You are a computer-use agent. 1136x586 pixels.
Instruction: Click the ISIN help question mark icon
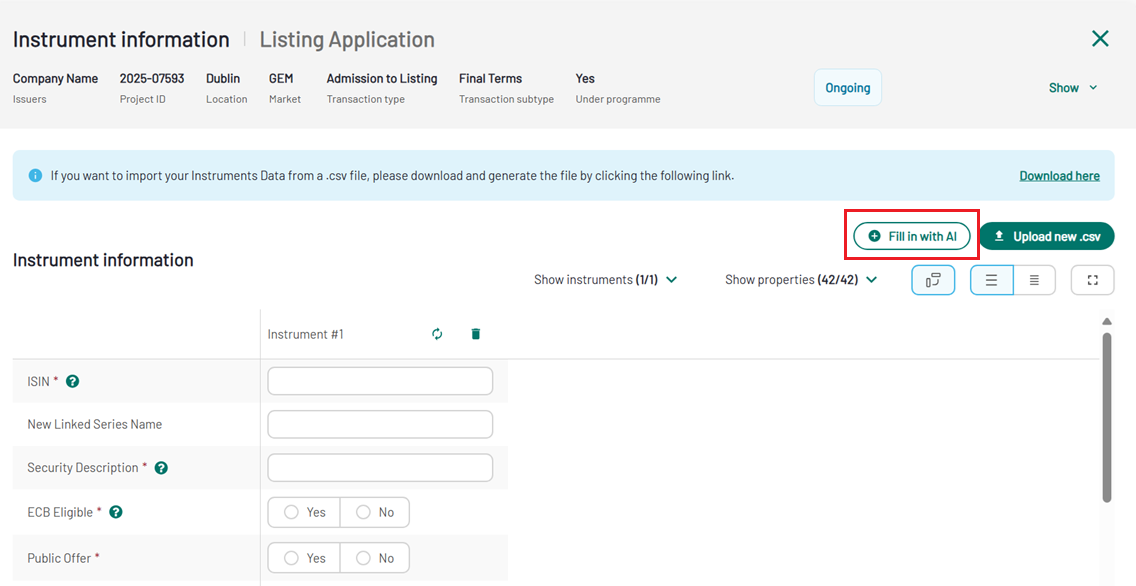tap(73, 381)
